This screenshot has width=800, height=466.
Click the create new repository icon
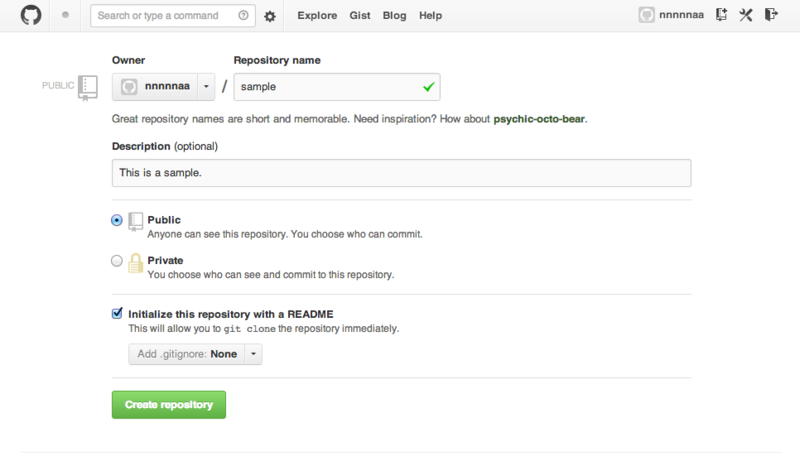point(721,15)
